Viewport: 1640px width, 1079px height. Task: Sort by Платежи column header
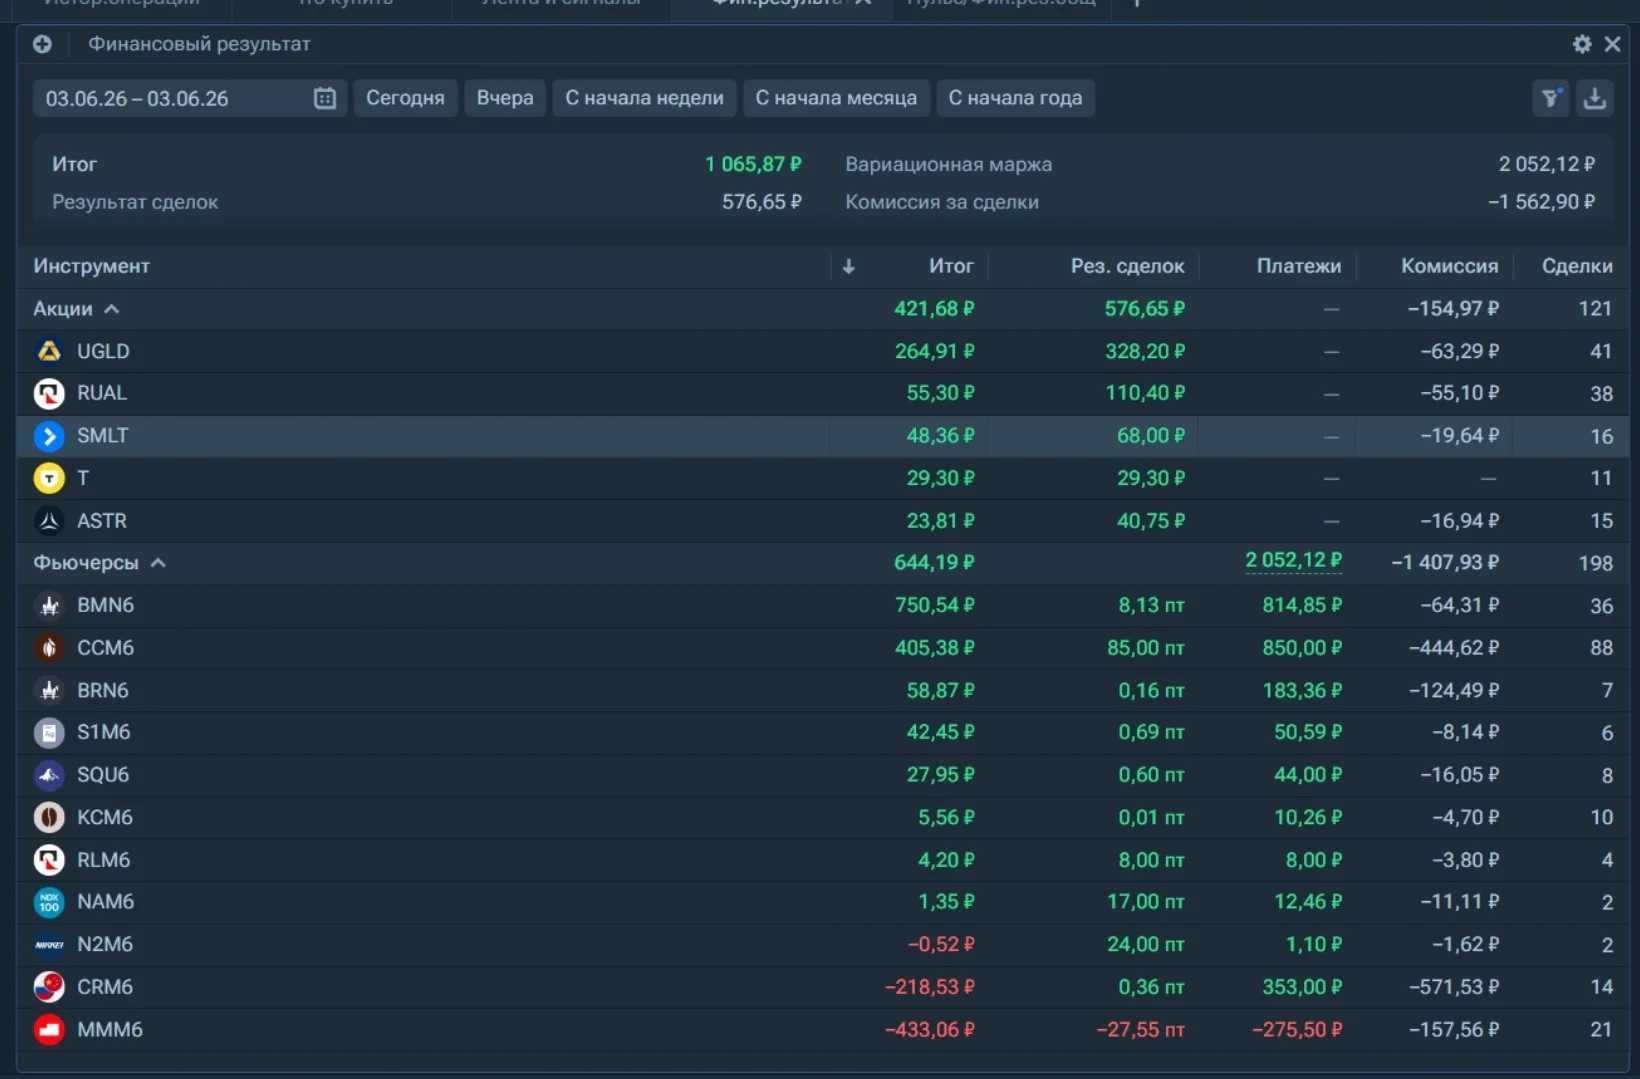tap(1298, 266)
